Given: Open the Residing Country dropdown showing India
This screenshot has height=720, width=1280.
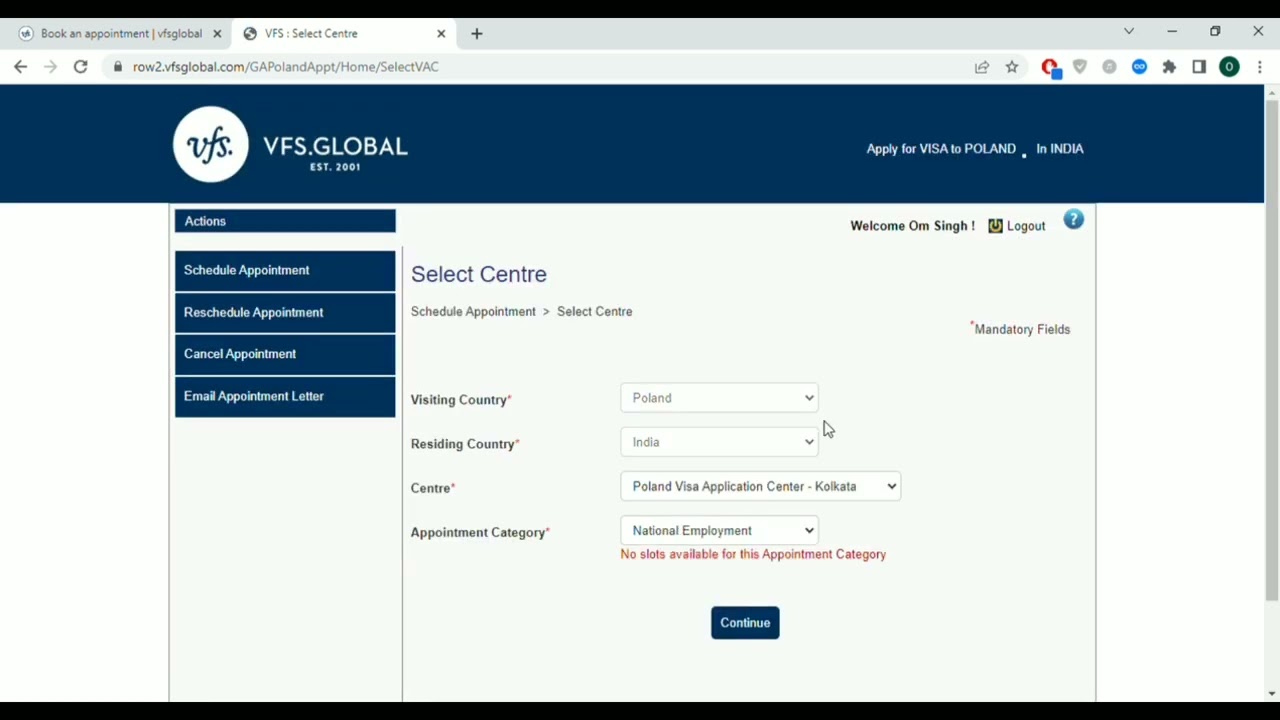Looking at the screenshot, I should [x=719, y=442].
